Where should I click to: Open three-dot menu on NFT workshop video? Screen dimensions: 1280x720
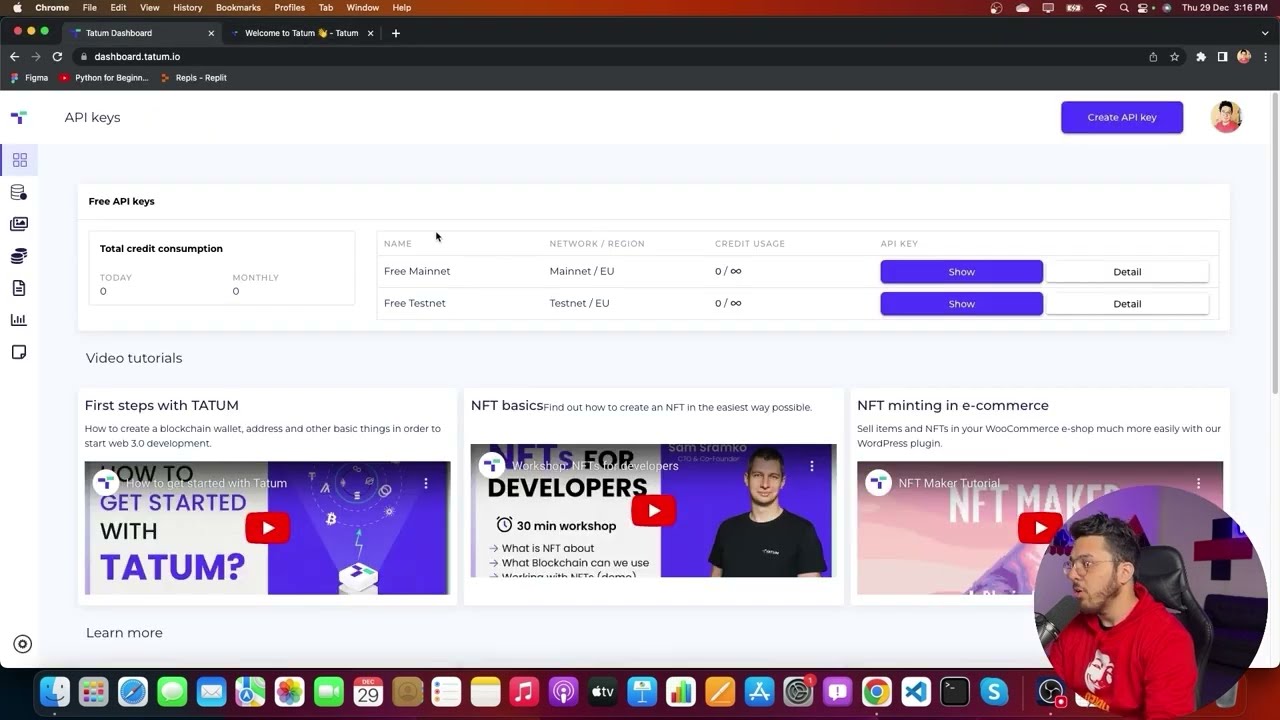point(812,466)
